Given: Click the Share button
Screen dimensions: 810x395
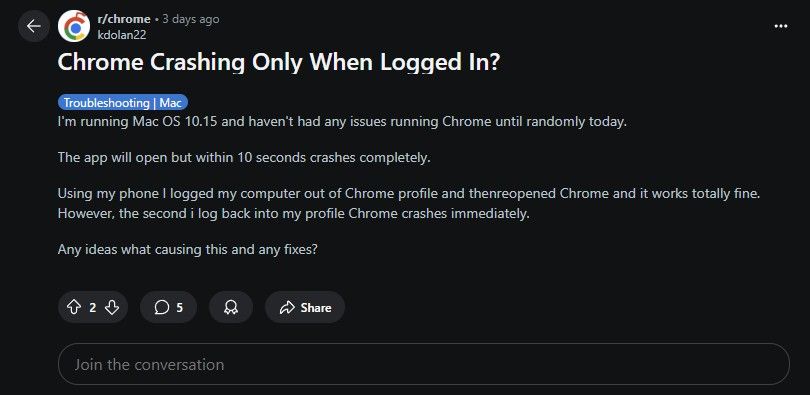Looking at the screenshot, I should [x=305, y=307].
